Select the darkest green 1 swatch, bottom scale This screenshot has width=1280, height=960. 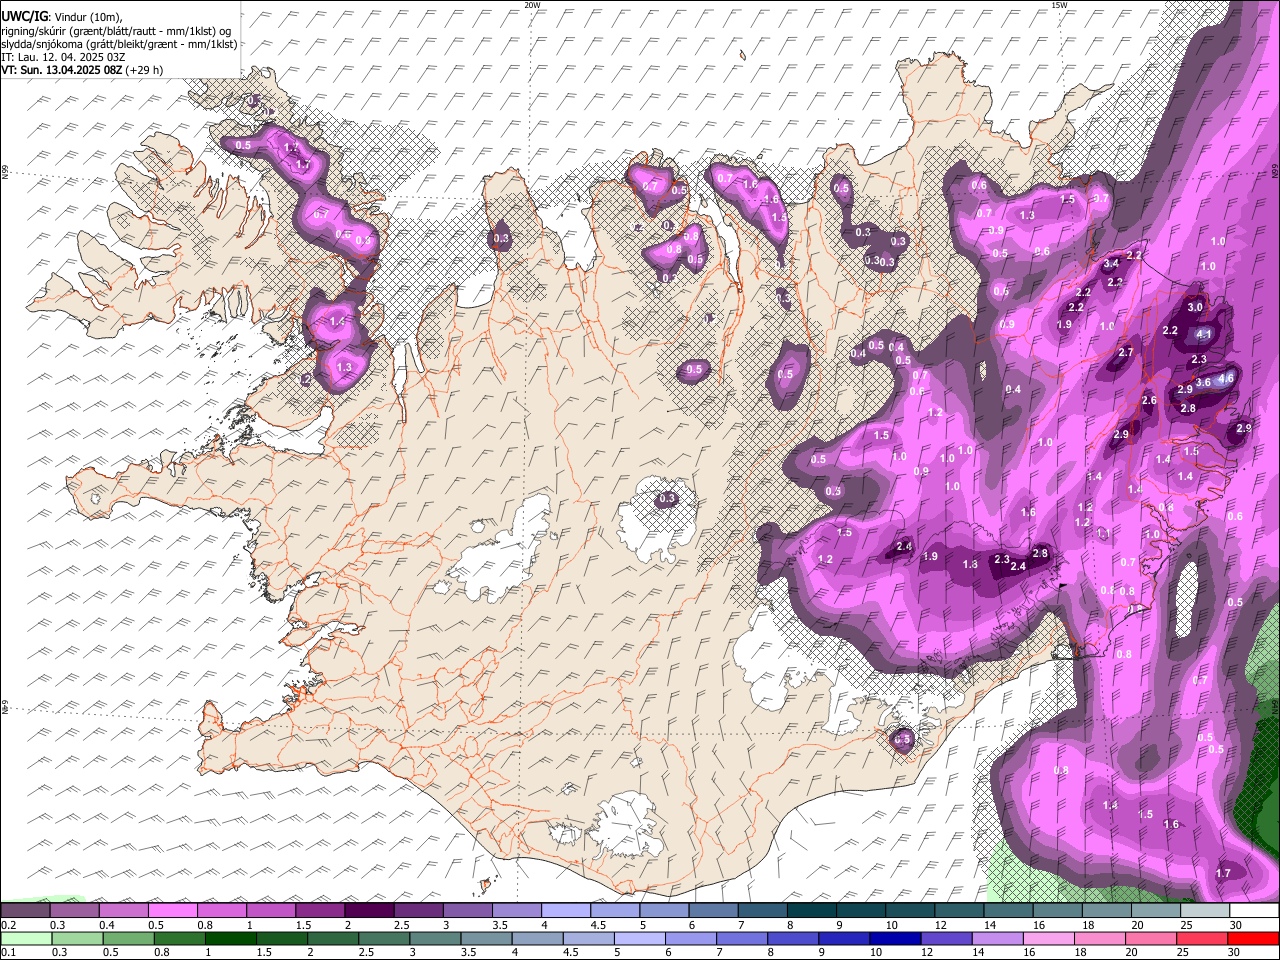pyautogui.click(x=229, y=938)
